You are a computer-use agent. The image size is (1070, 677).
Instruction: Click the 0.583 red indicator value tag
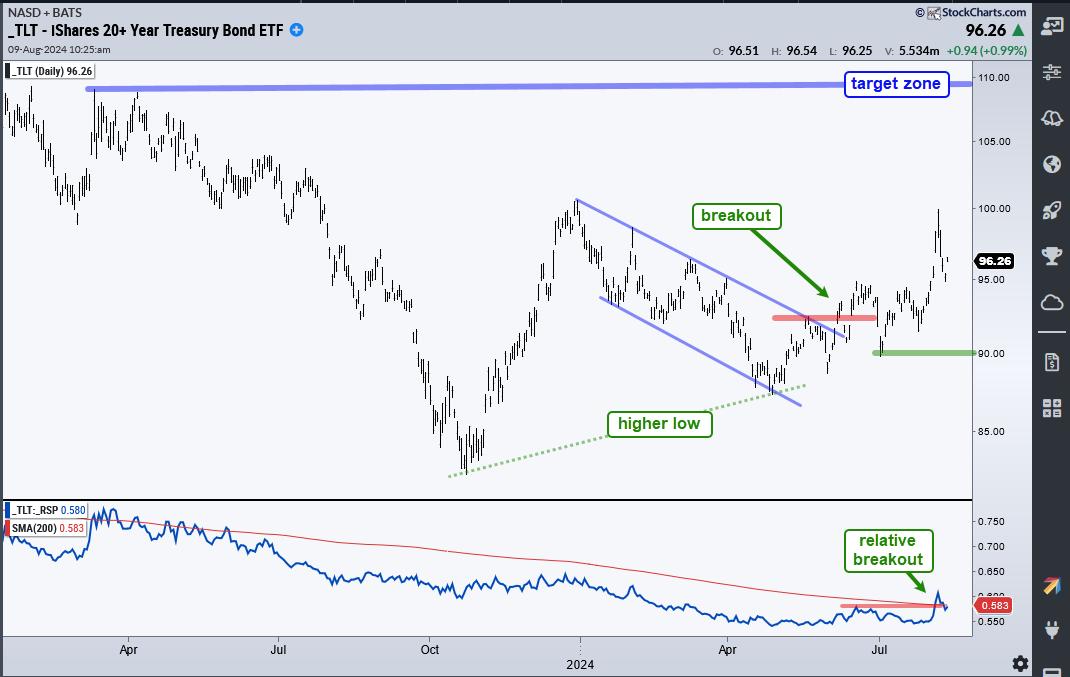pyautogui.click(x=994, y=605)
